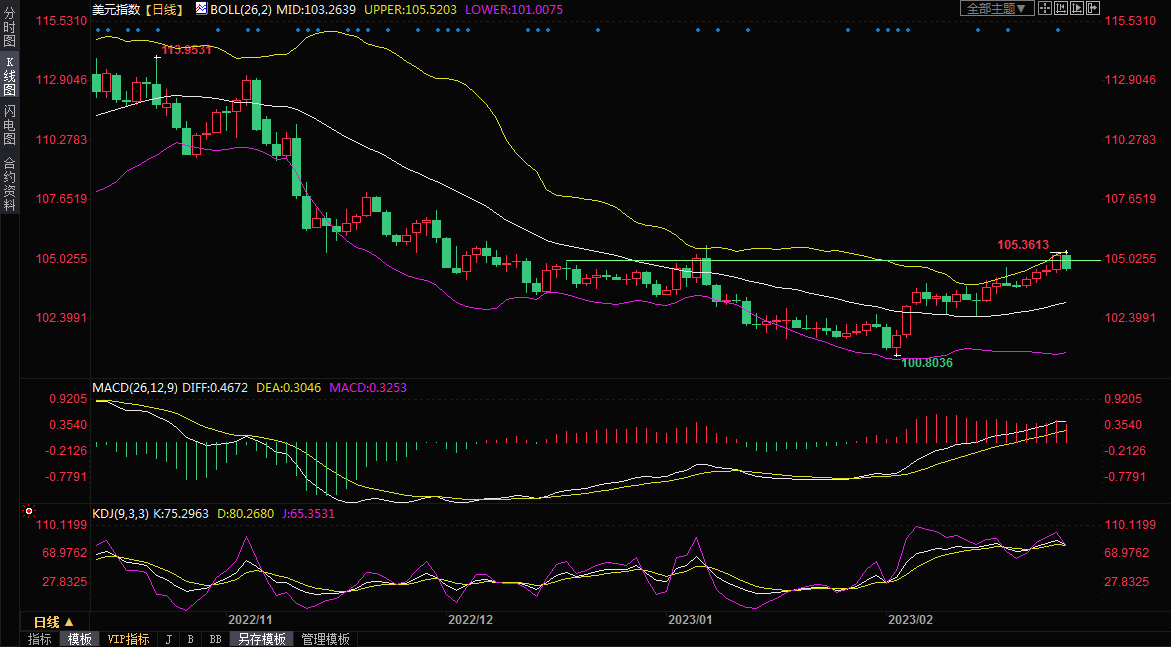Click the 113.9531 high price marker

coord(186,49)
